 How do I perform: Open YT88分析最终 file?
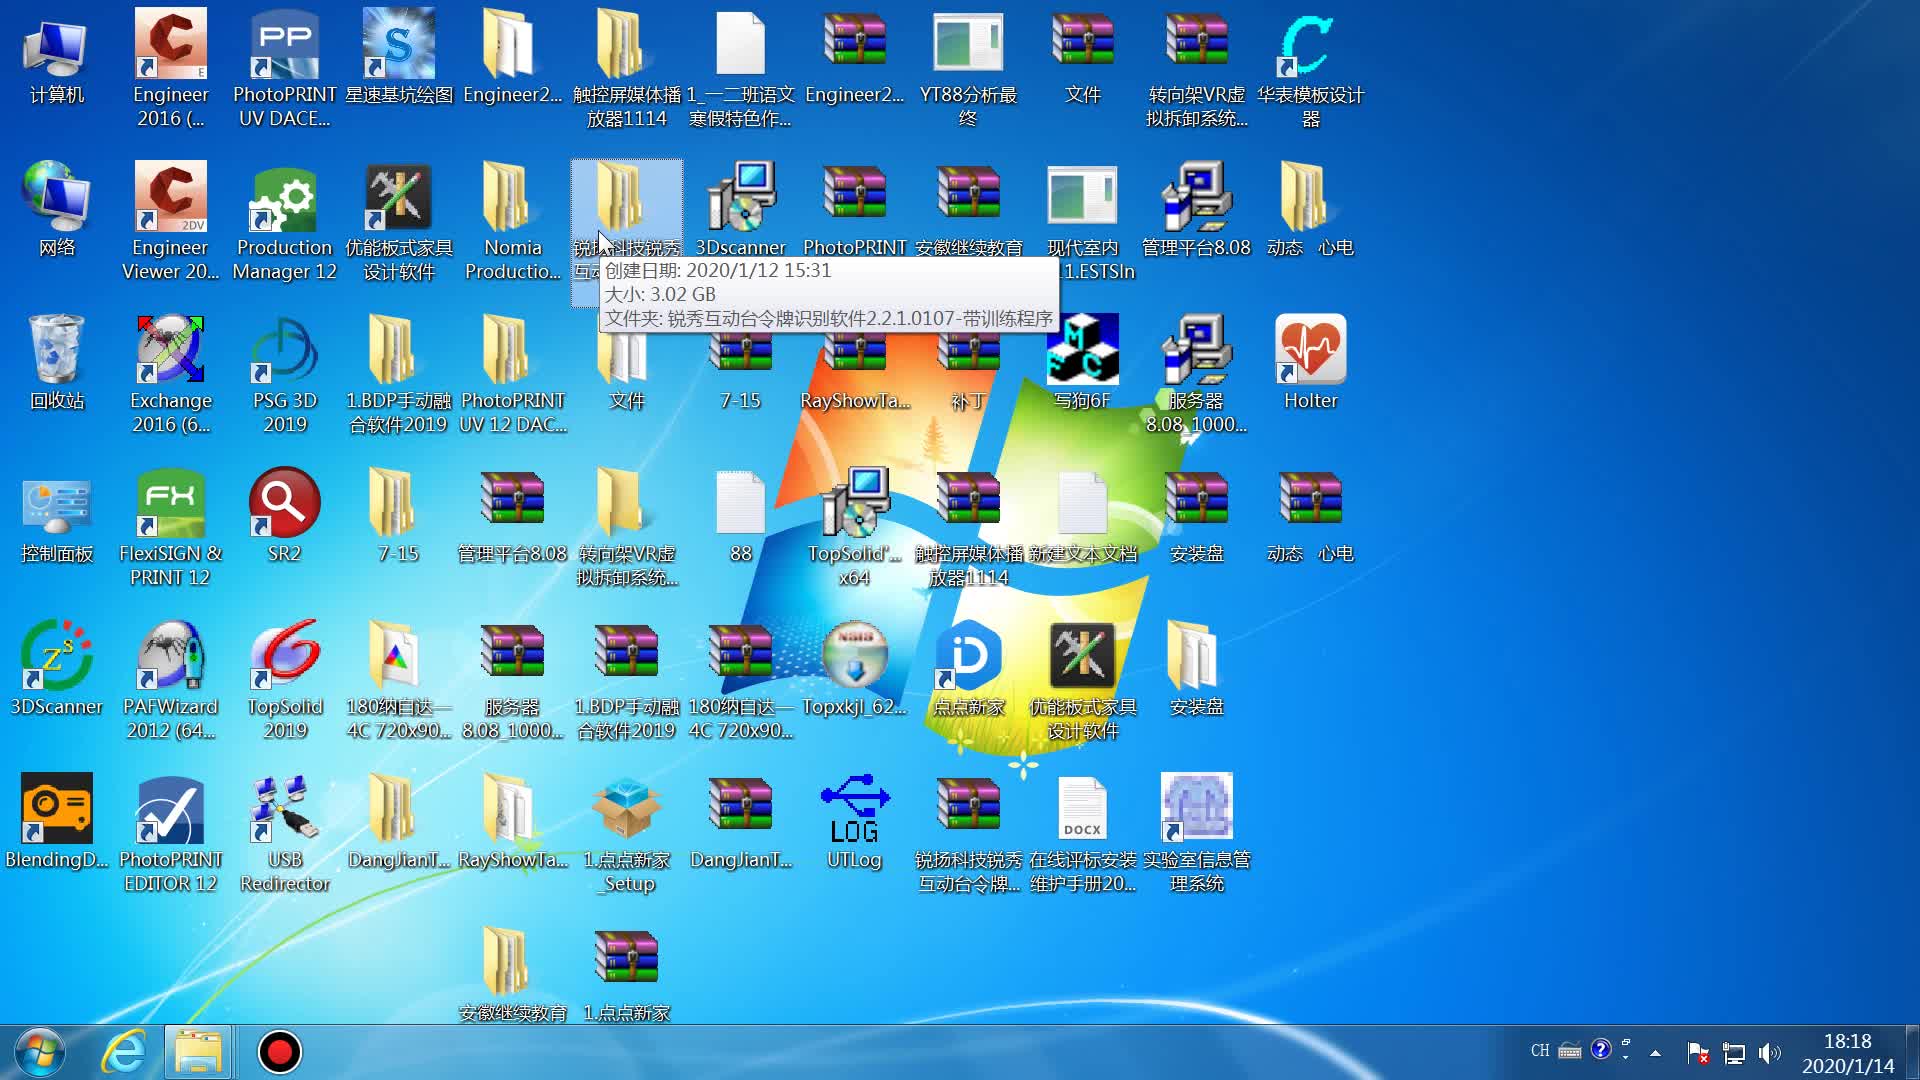tap(968, 68)
